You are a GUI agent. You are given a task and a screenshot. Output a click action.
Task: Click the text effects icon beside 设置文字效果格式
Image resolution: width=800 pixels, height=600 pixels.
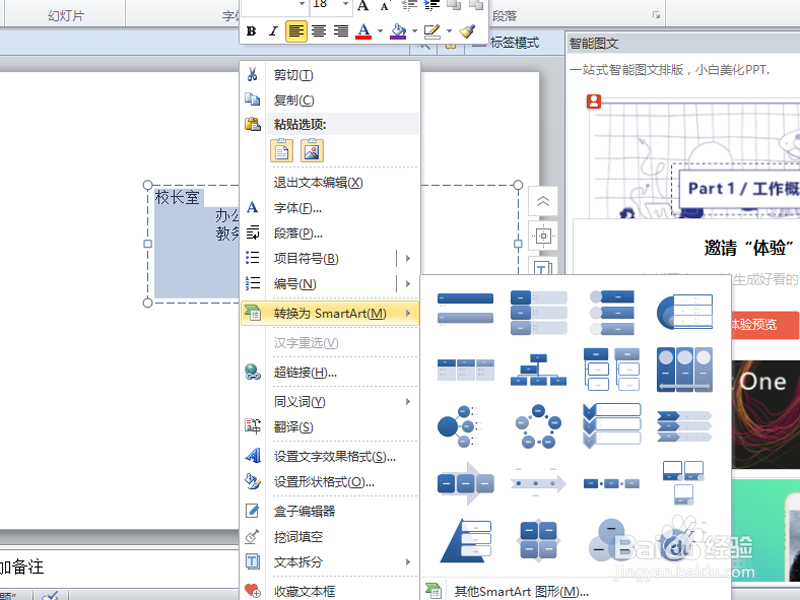(x=253, y=456)
